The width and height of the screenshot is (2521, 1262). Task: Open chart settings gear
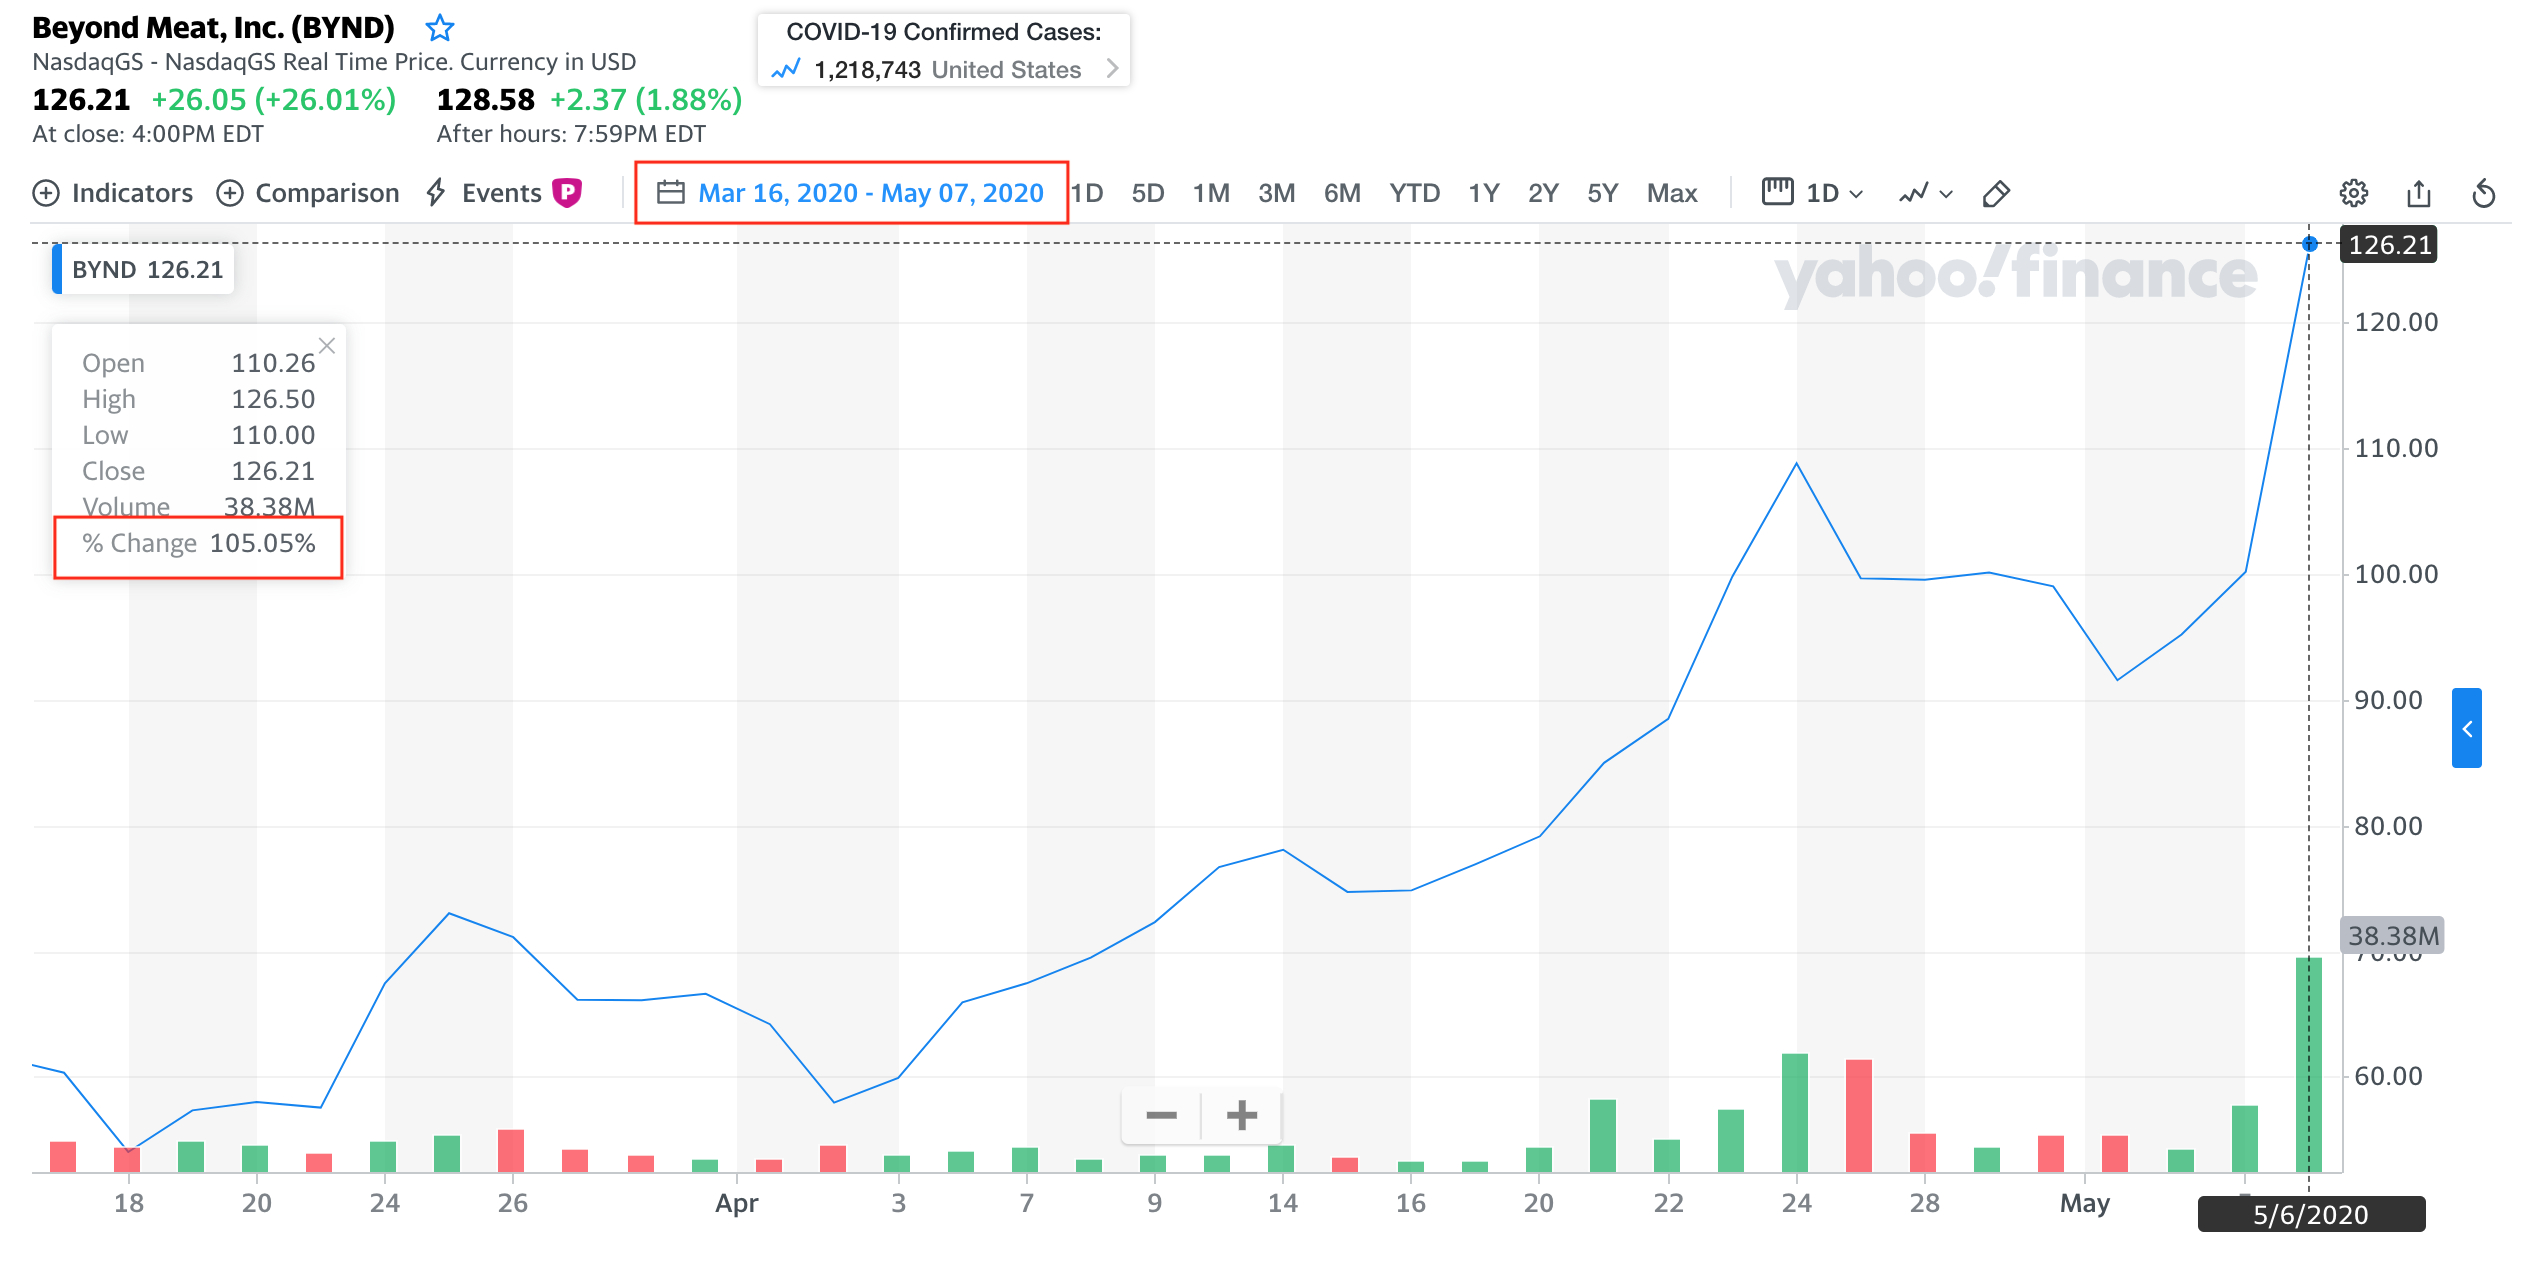(2354, 193)
